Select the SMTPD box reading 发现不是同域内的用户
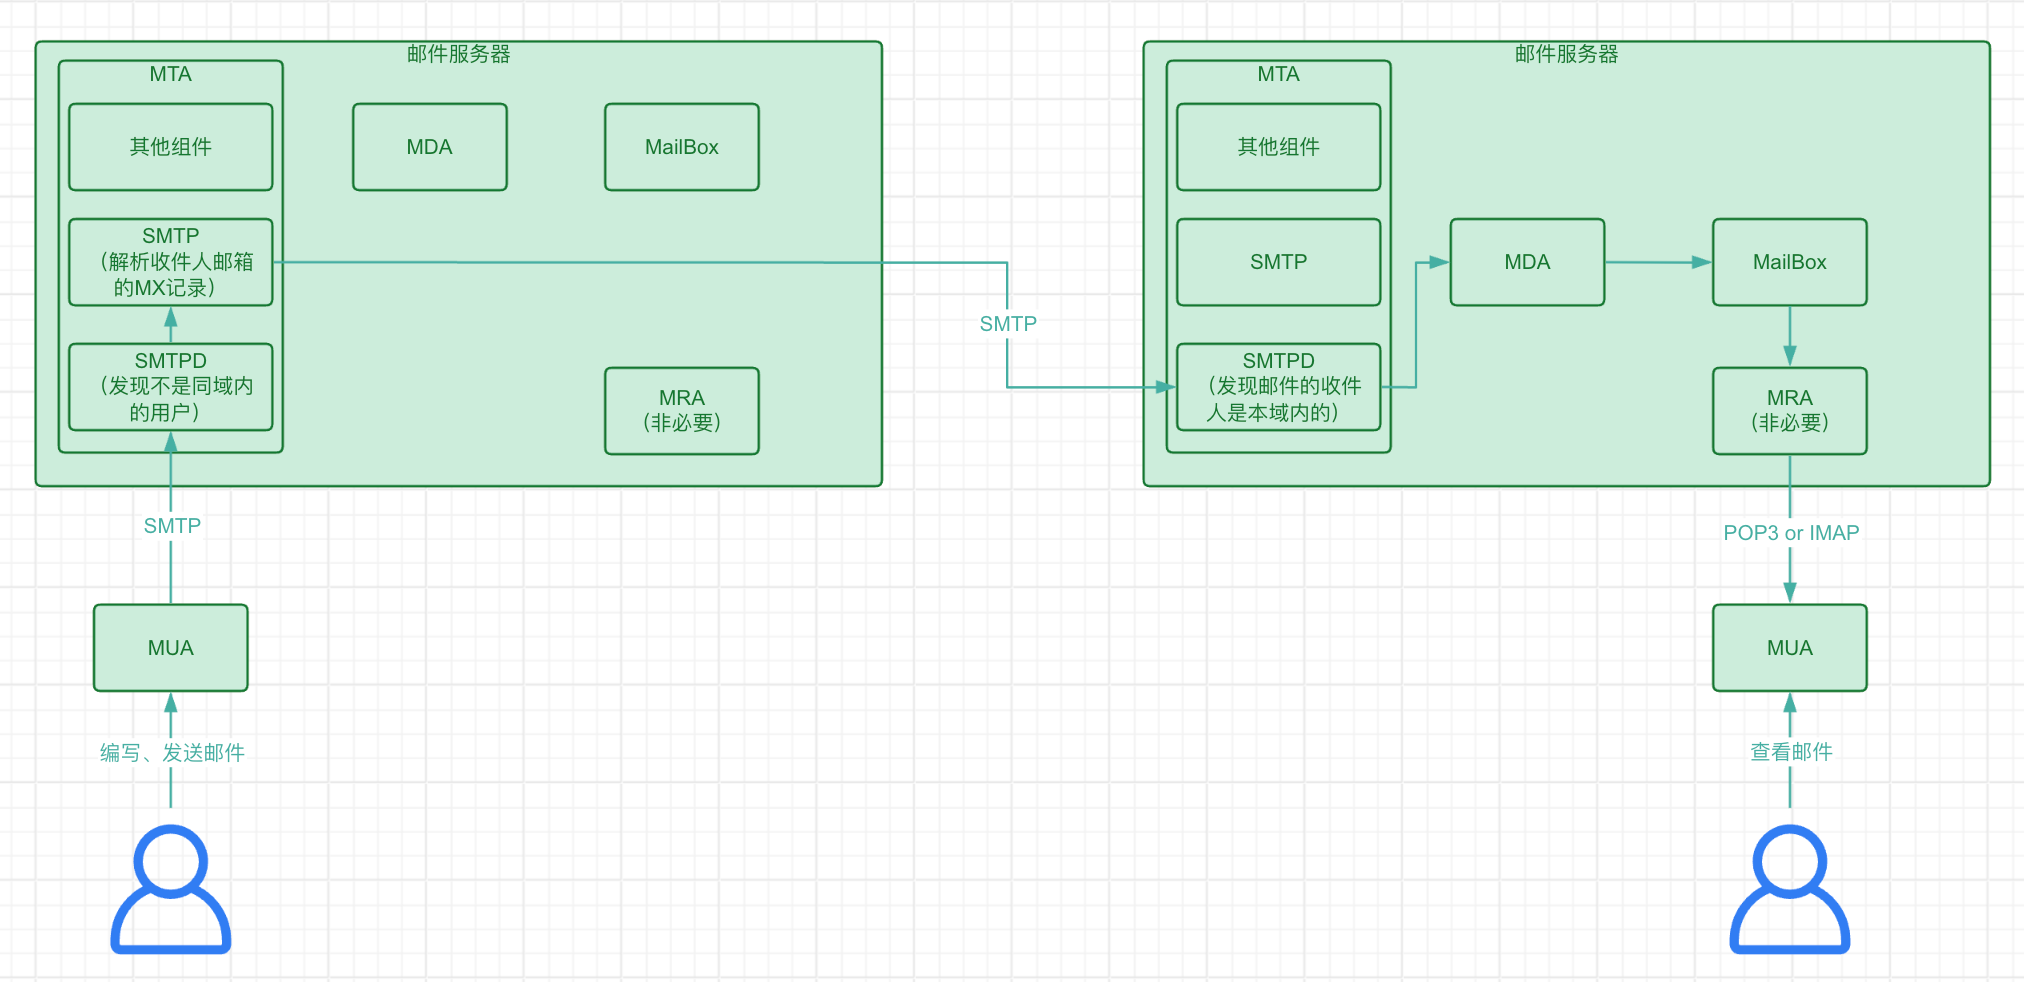This screenshot has width=2024, height=982. [171, 387]
